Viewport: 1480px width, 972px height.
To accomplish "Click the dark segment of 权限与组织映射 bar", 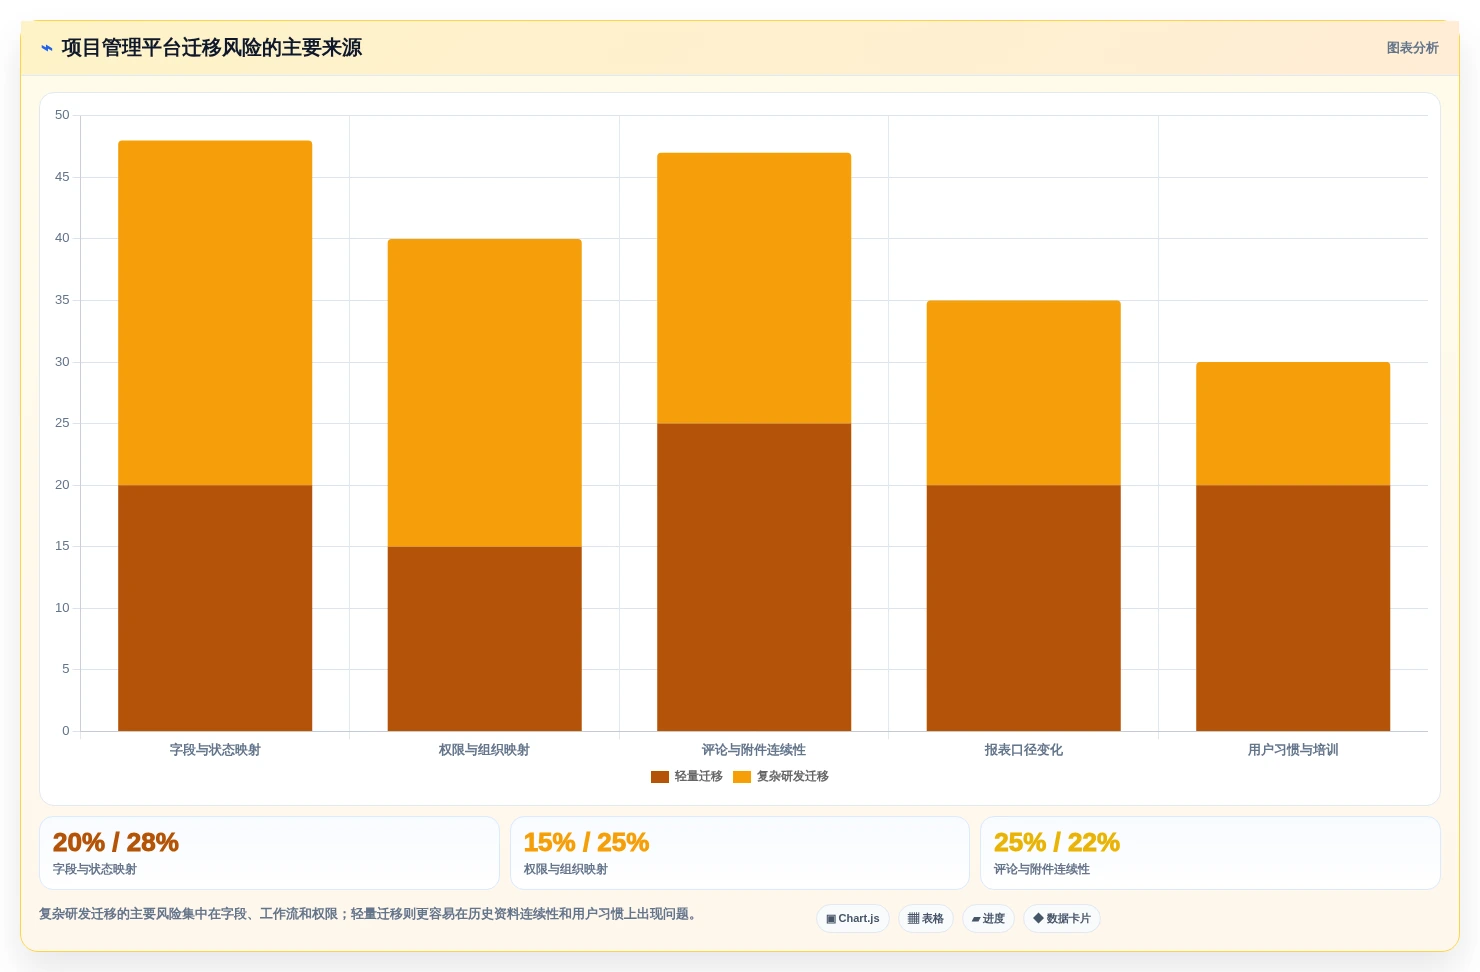I will click(485, 639).
